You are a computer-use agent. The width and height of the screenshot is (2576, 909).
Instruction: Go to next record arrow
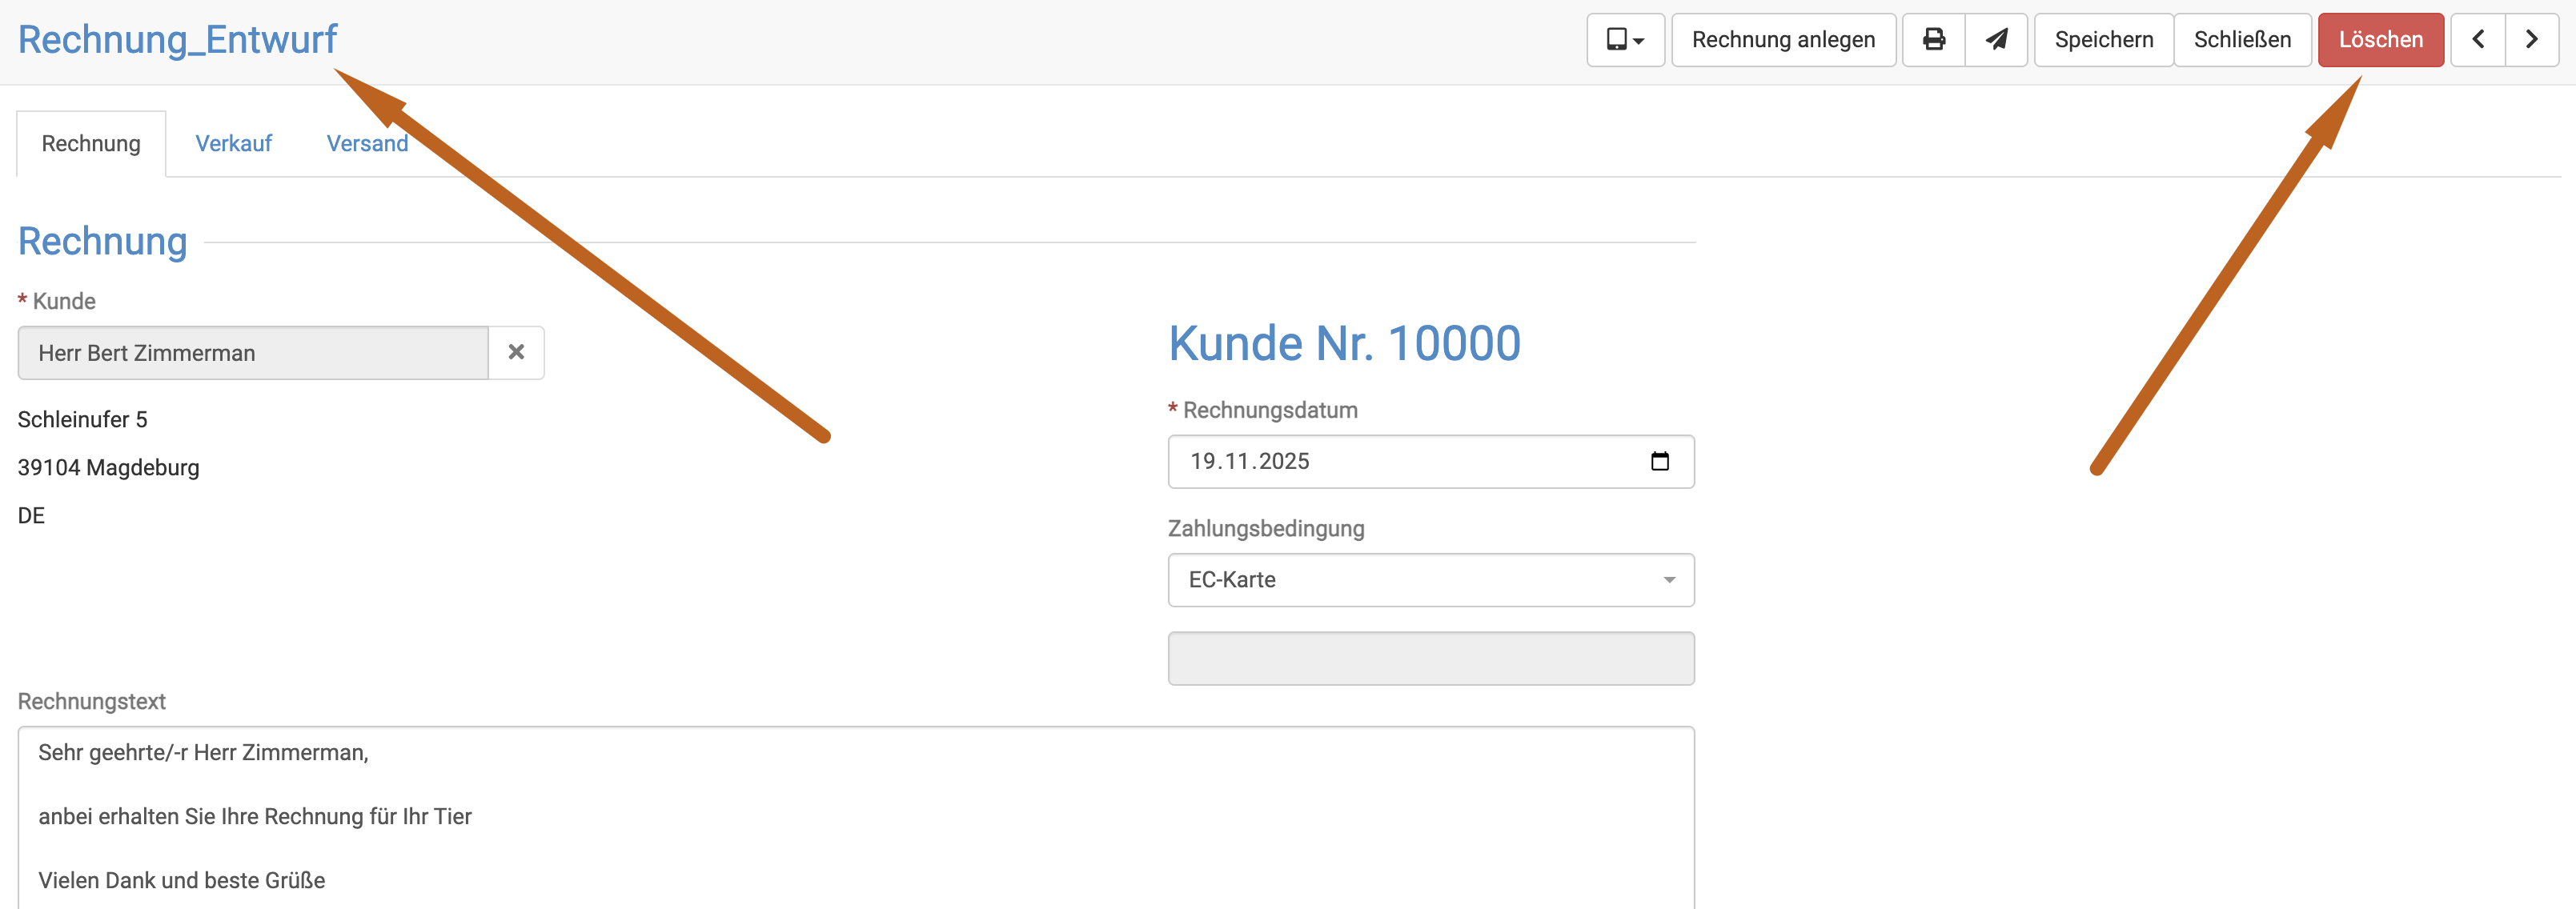coord(2531,40)
